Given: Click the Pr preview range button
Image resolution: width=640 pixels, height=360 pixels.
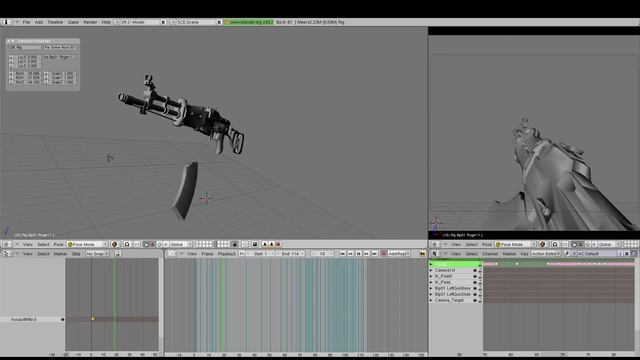Looking at the screenshot, I should click(x=242, y=253).
